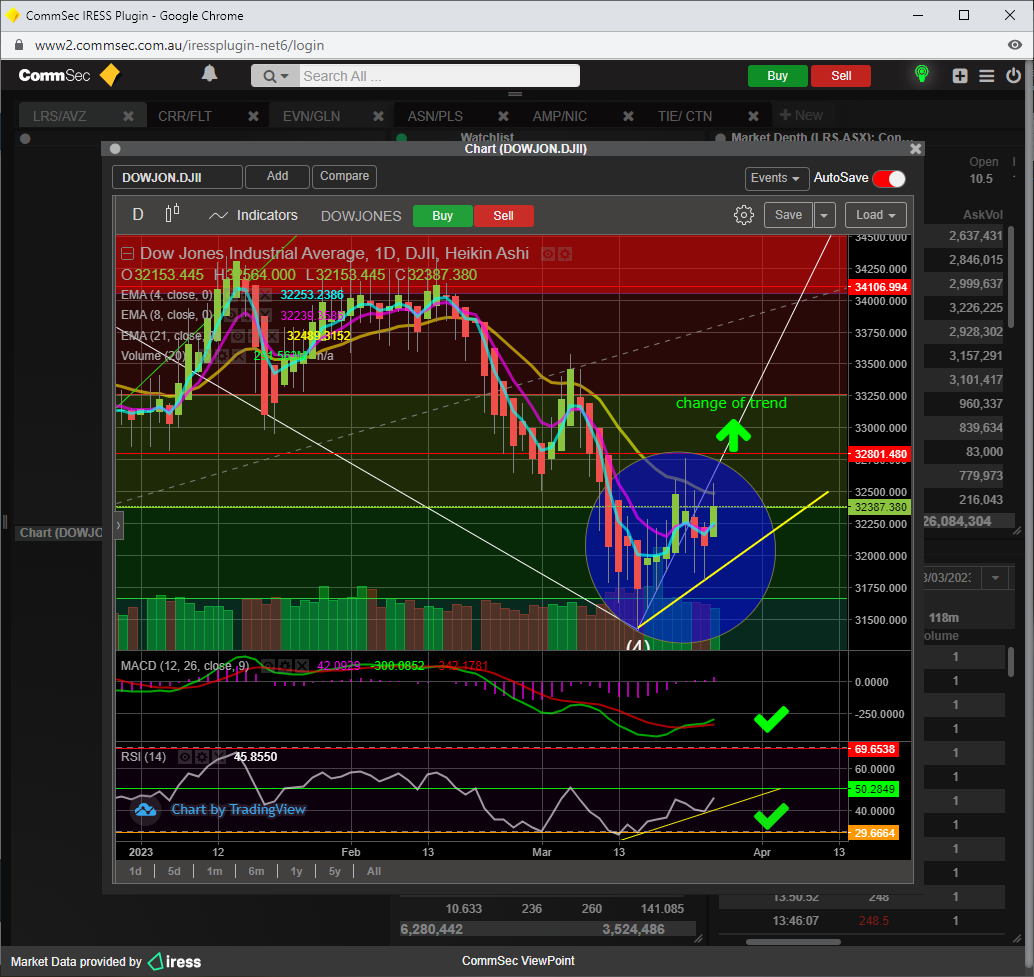Toggle the AutoSave switch
Screen dimensions: 1034x977
888,178
